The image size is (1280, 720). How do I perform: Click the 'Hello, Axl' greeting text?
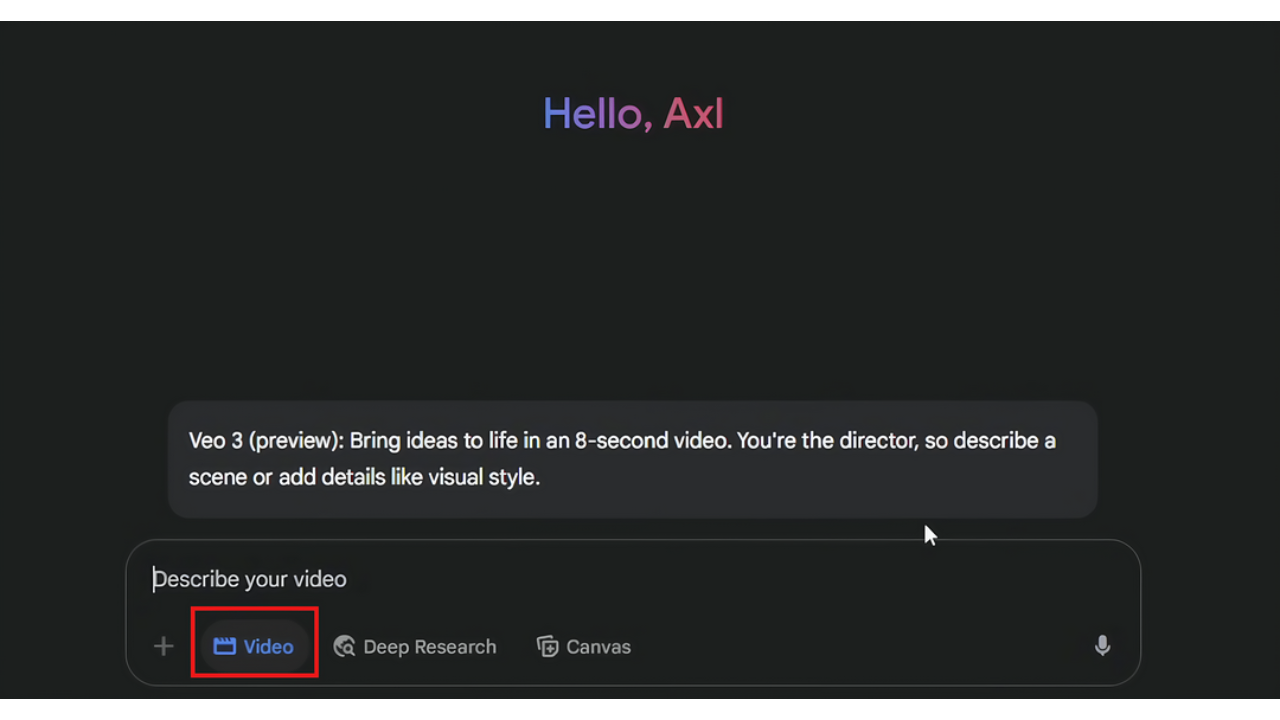coord(633,113)
